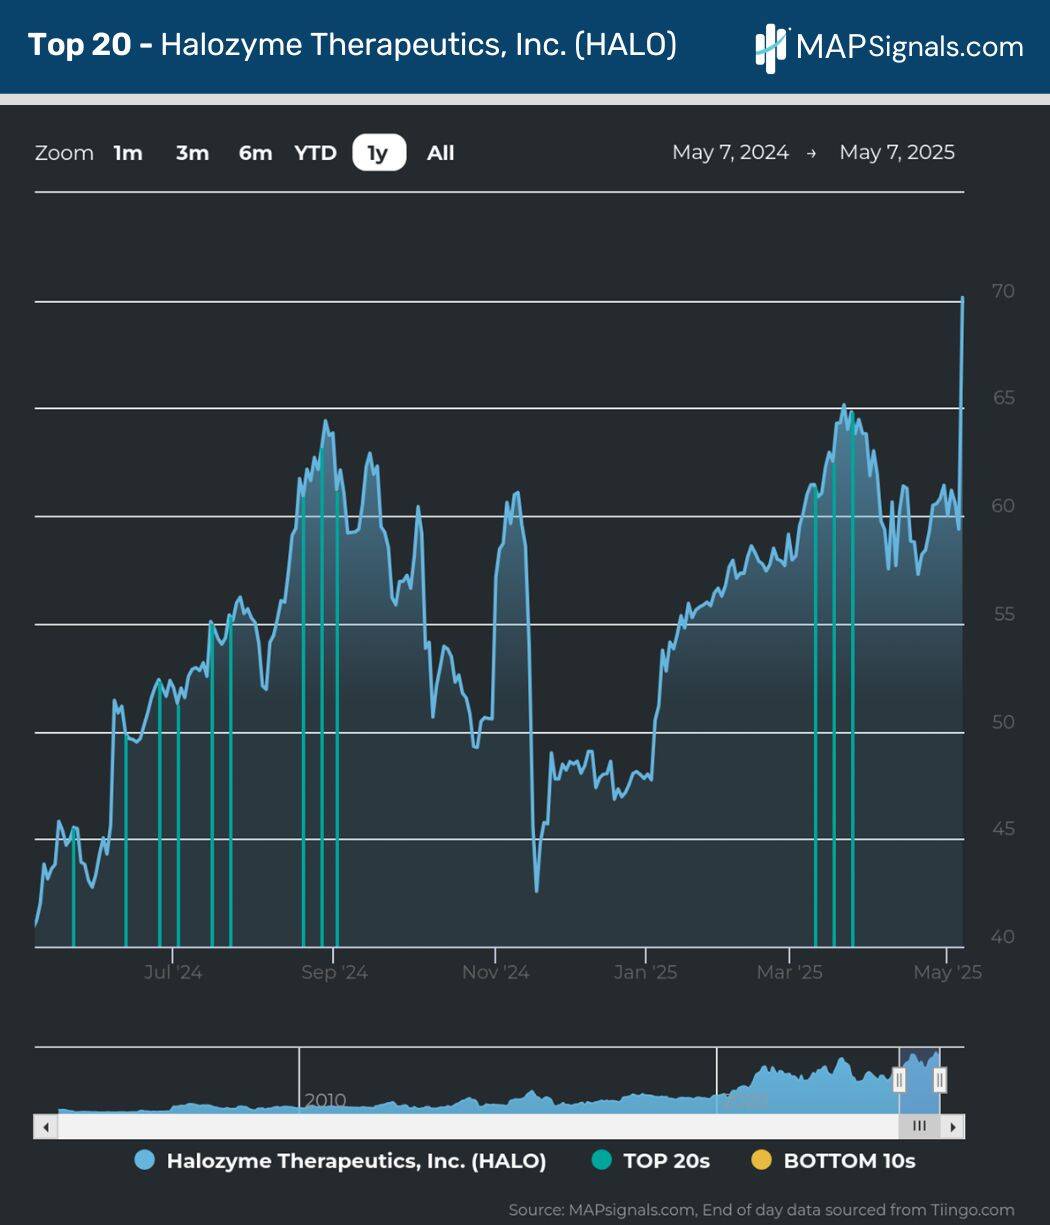Set zoom range to 6m
The height and width of the screenshot is (1225, 1050).
[255, 153]
